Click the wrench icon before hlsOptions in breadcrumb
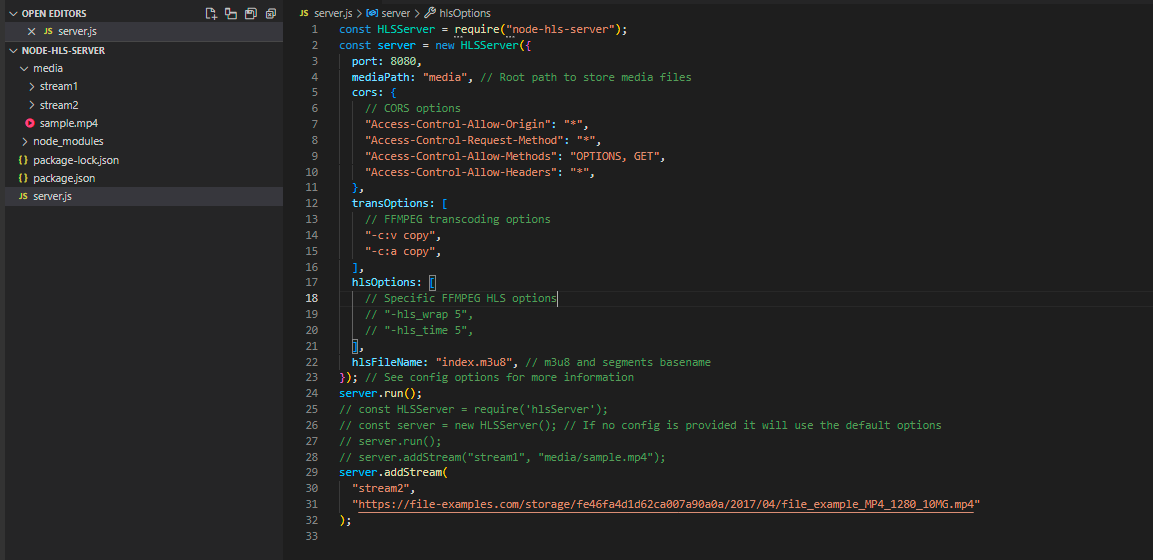1153x560 pixels. tap(430, 13)
